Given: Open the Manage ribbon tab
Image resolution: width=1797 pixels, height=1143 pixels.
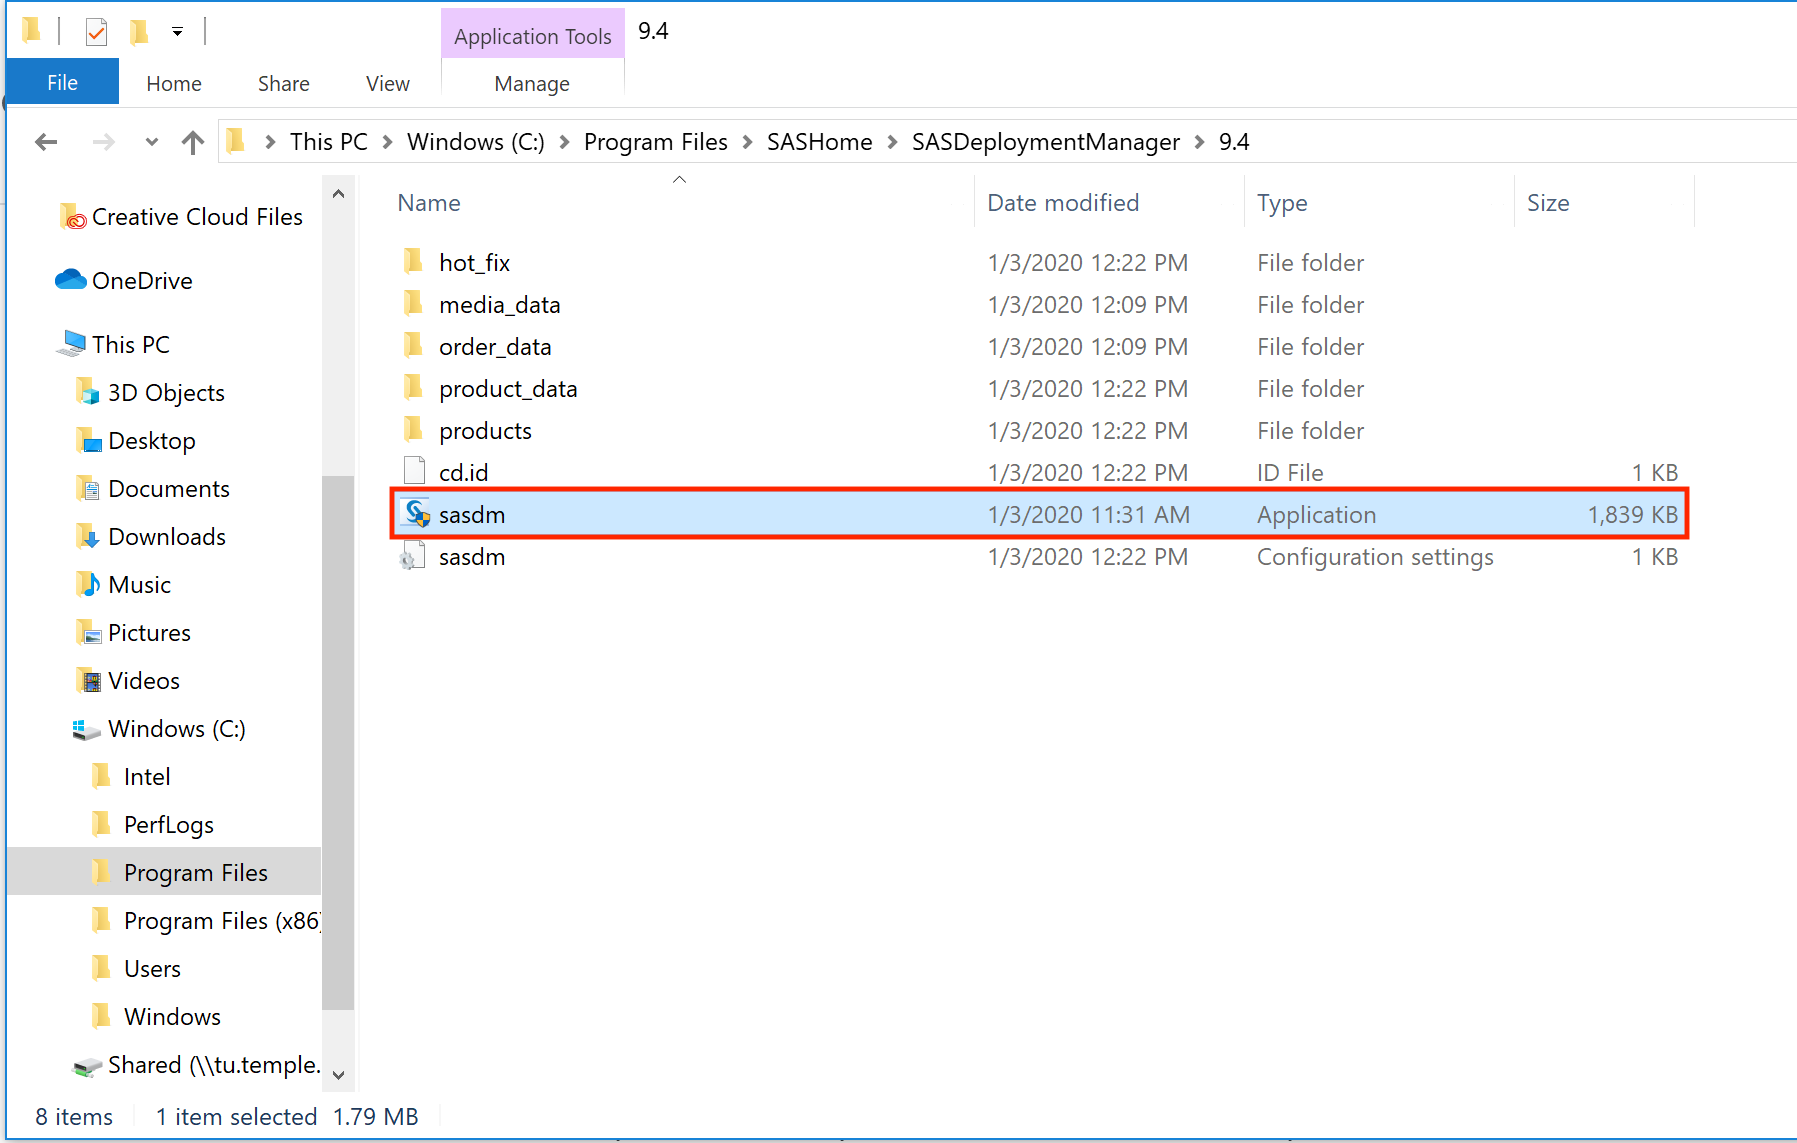Looking at the screenshot, I should pos(532,84).
